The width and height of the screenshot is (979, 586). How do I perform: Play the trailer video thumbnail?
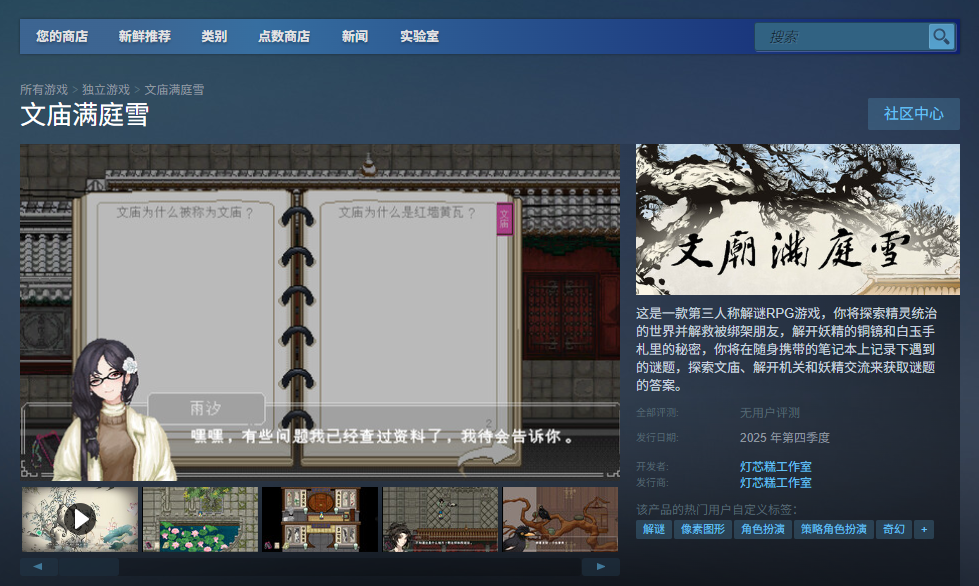tap(80, 519)
